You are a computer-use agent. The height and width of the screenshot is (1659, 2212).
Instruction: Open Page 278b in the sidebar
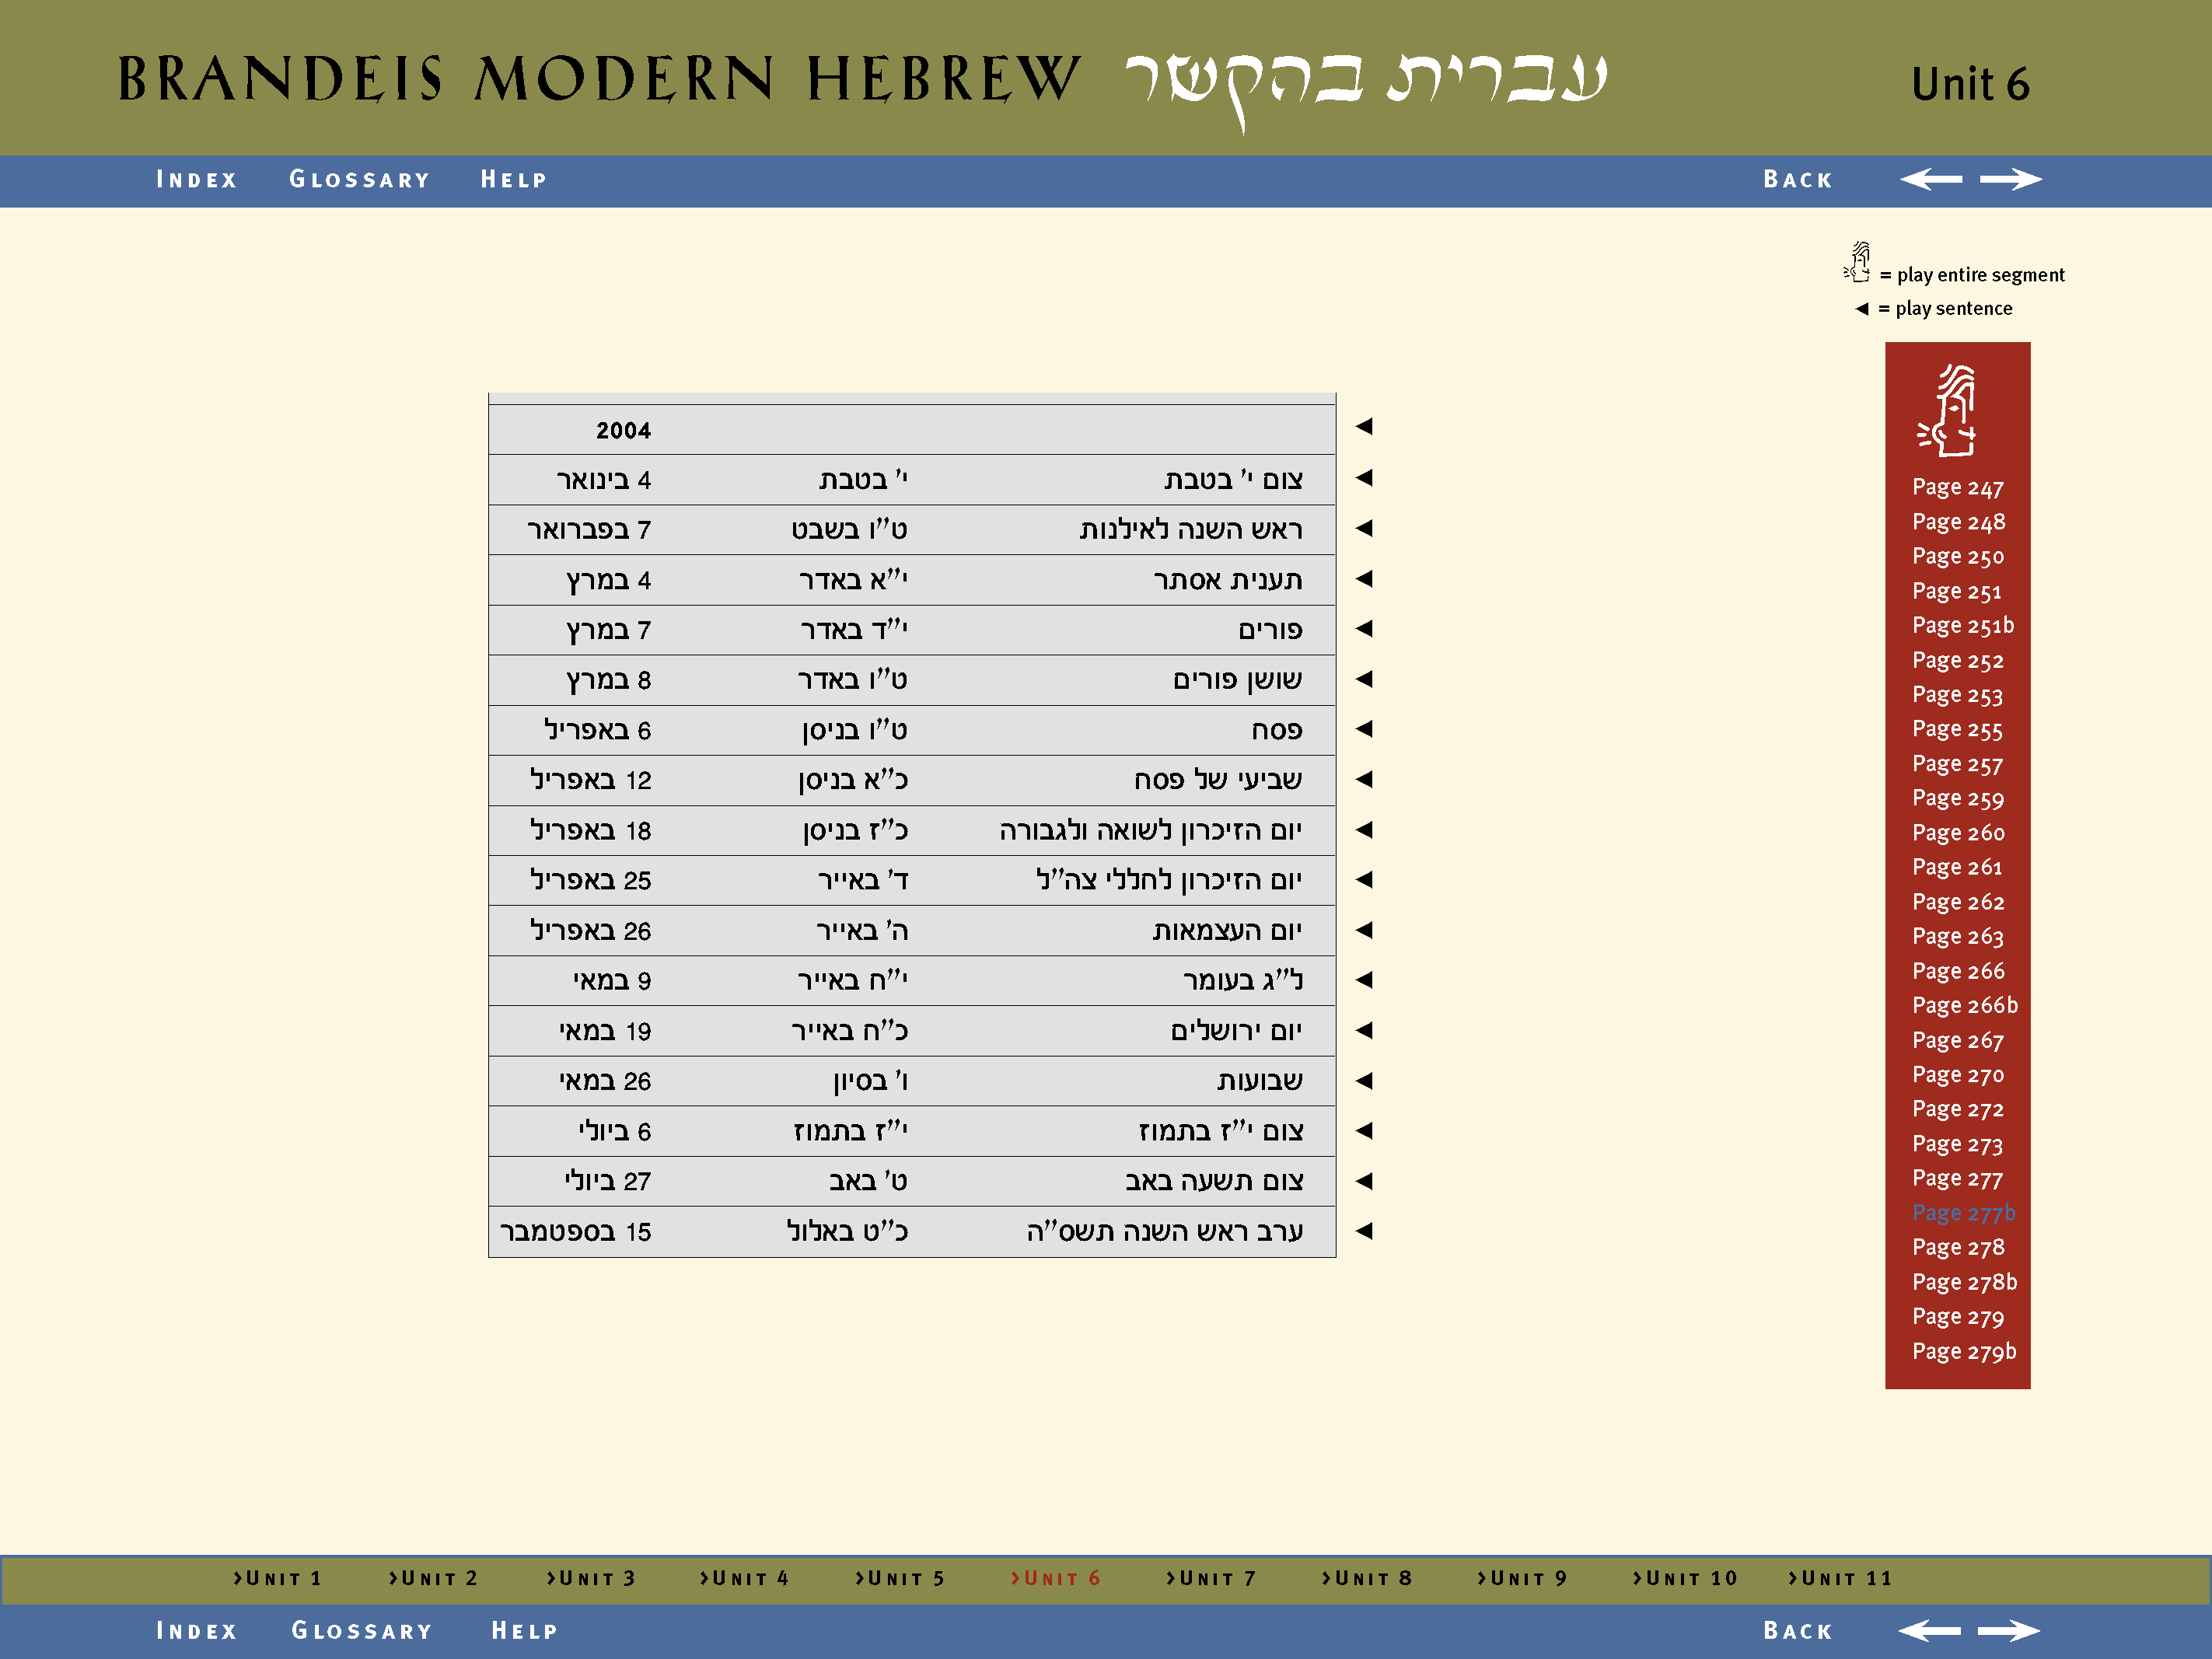tap(1965, 1282)
